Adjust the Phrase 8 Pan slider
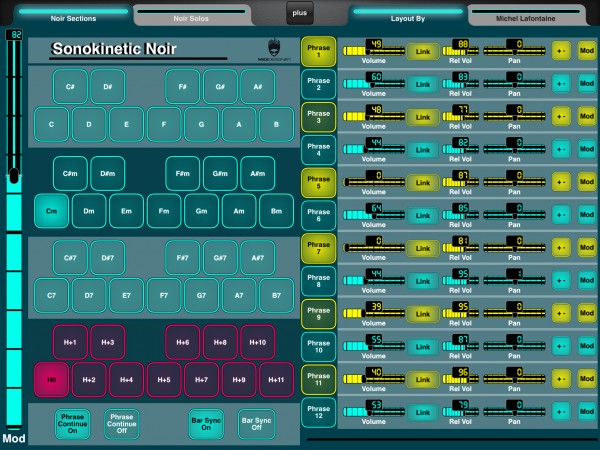 (x=514, y=281)
